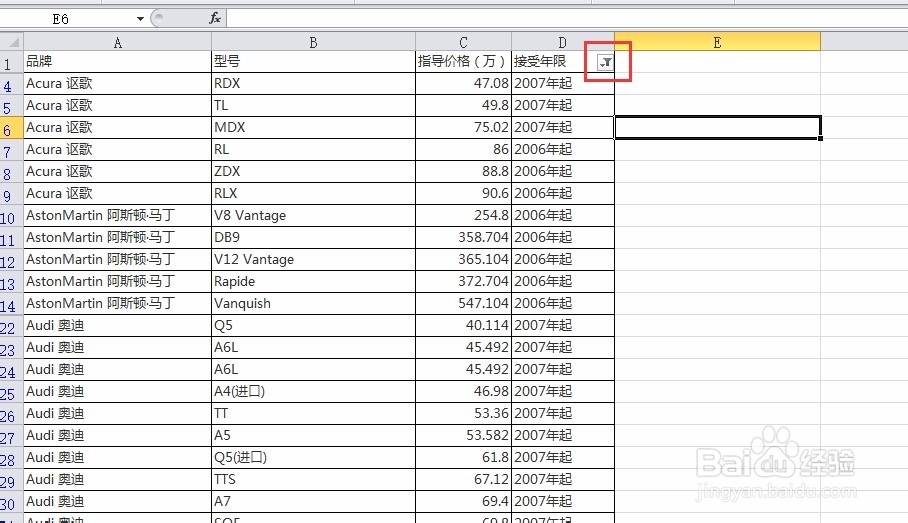Screen dimensions: 908x523
Task: Open the filter dropdown in column D header
Action: tap(605, 62)
